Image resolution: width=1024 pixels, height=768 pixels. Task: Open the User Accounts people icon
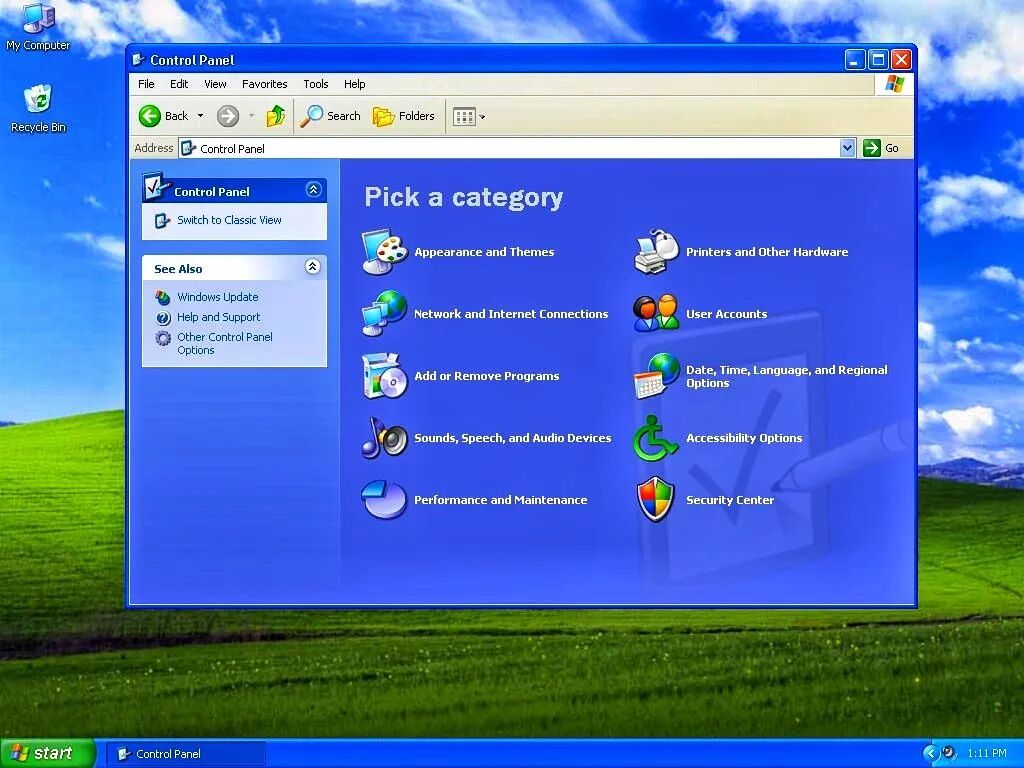pyautogui.click(x=656, y=313)
